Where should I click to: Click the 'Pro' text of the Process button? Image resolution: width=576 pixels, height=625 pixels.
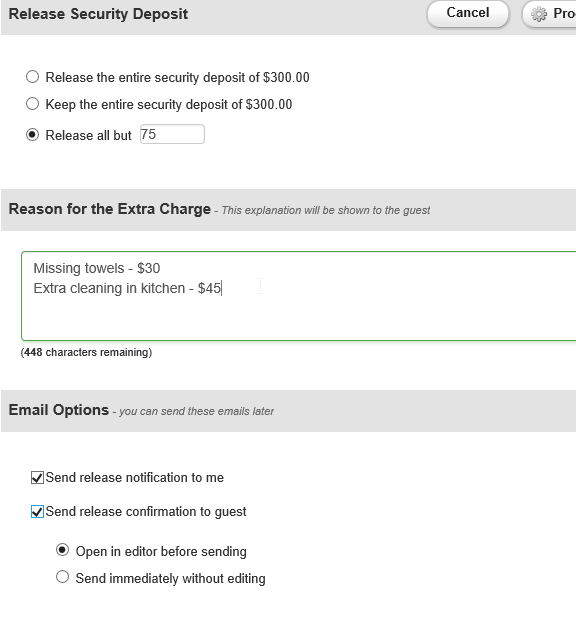(x=564, y=14)
